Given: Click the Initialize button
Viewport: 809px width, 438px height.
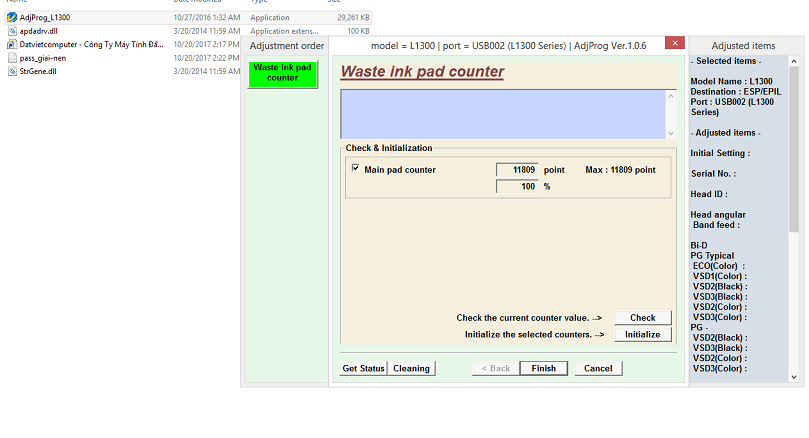Looking at the screenshot, I should click(642, 334).
